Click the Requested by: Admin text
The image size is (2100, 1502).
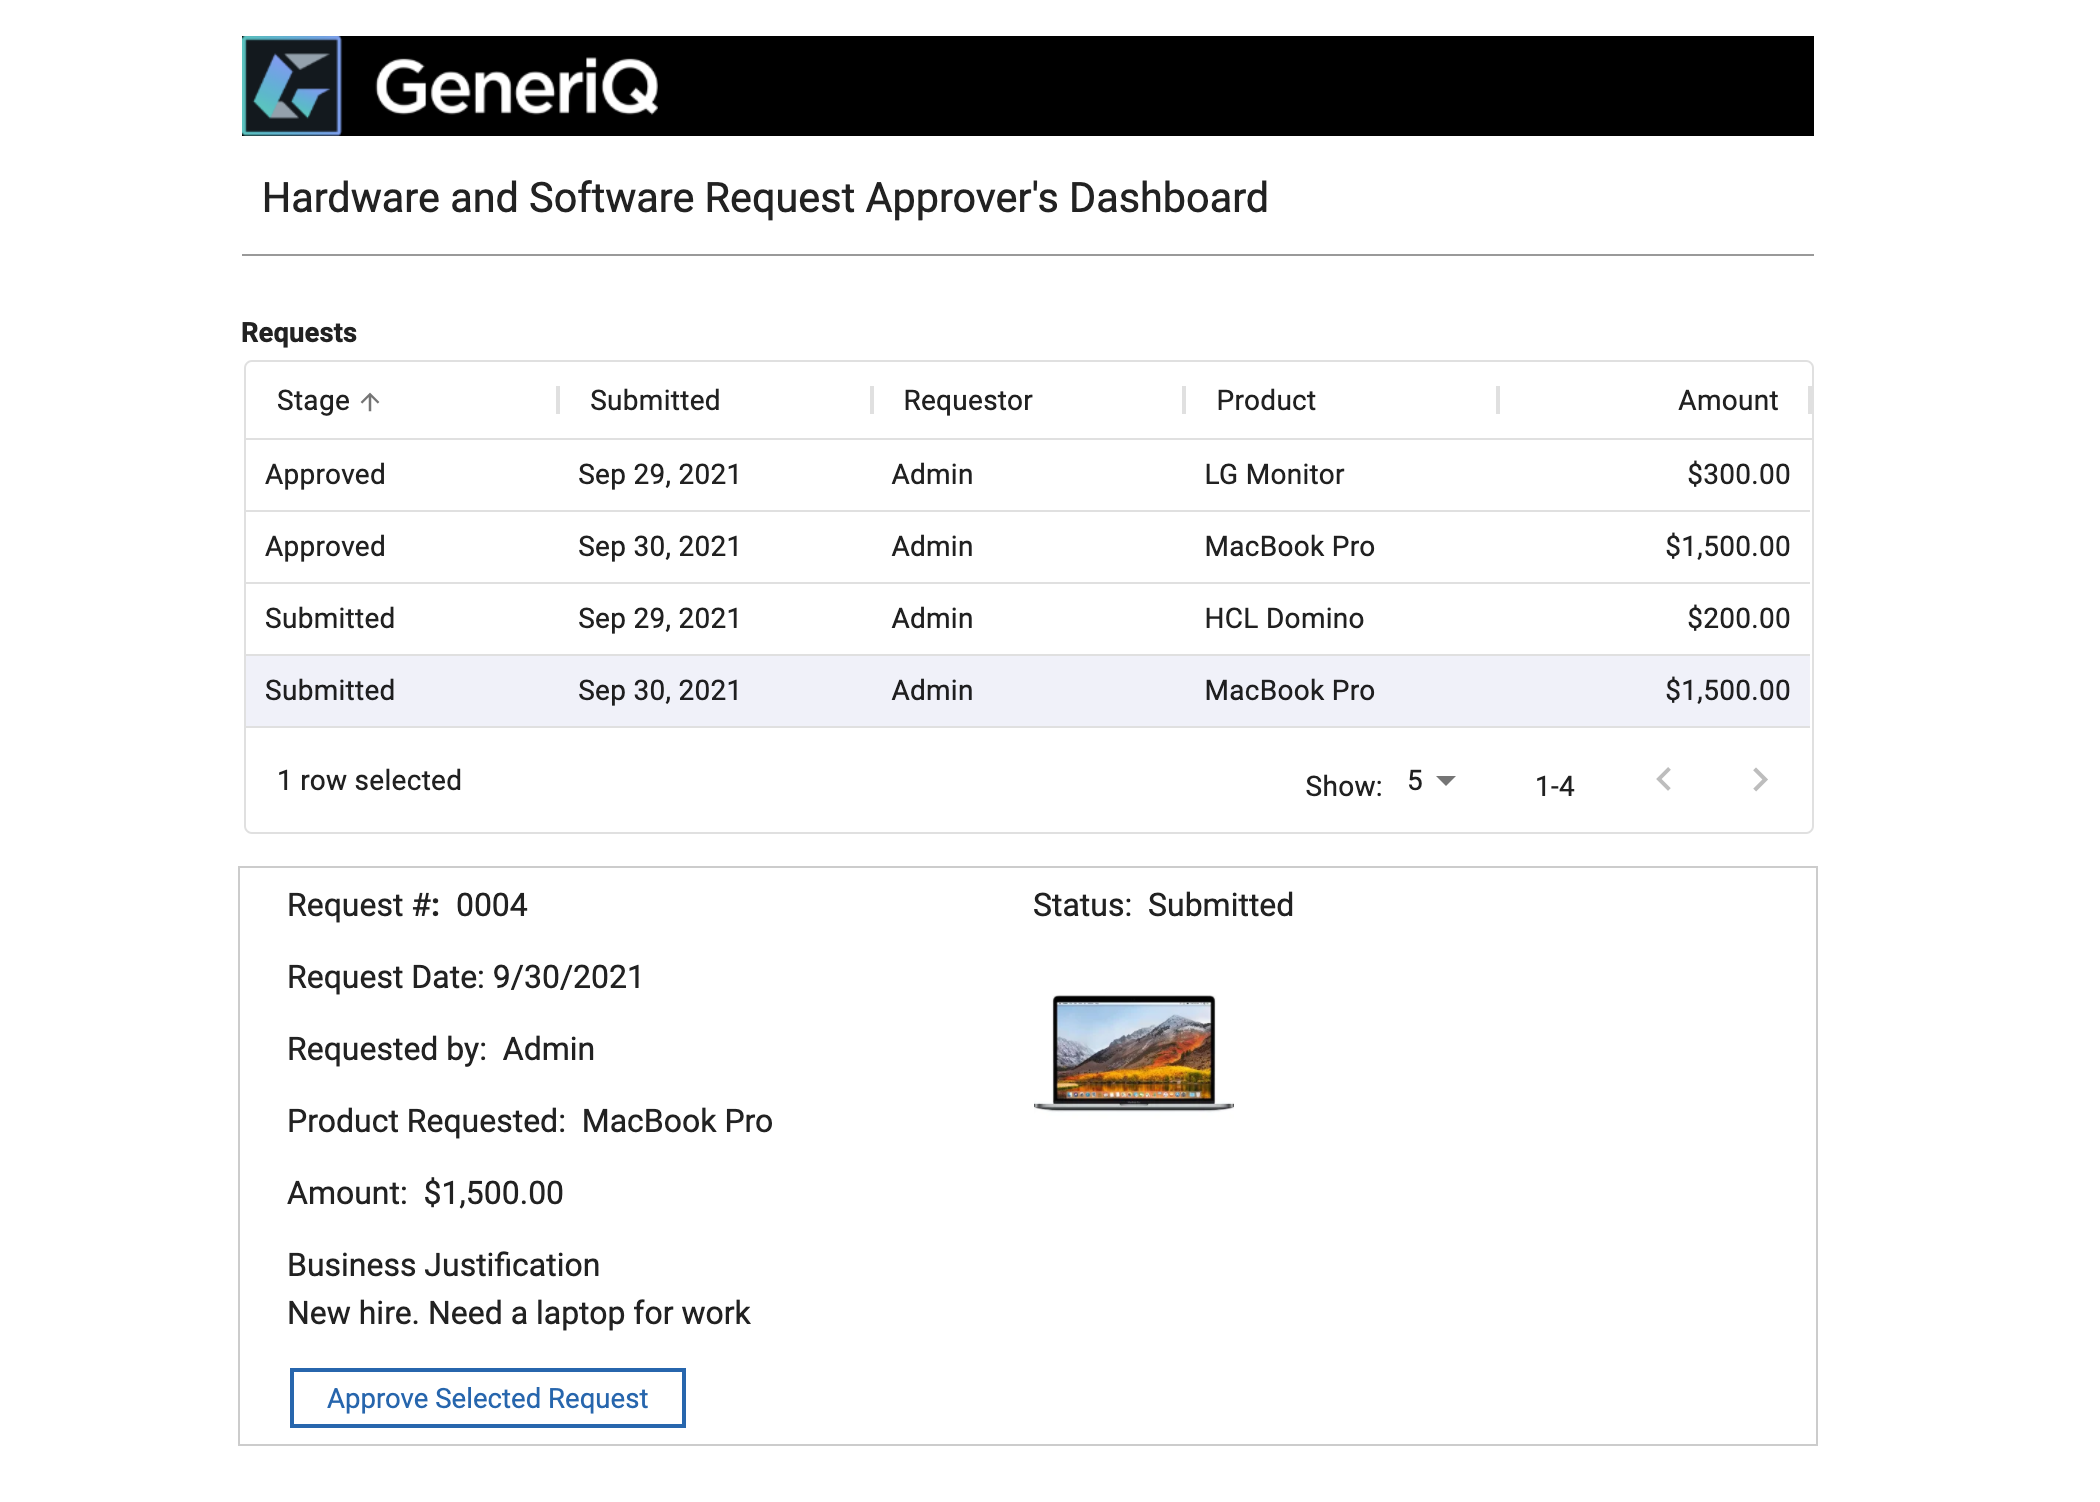441,1050
